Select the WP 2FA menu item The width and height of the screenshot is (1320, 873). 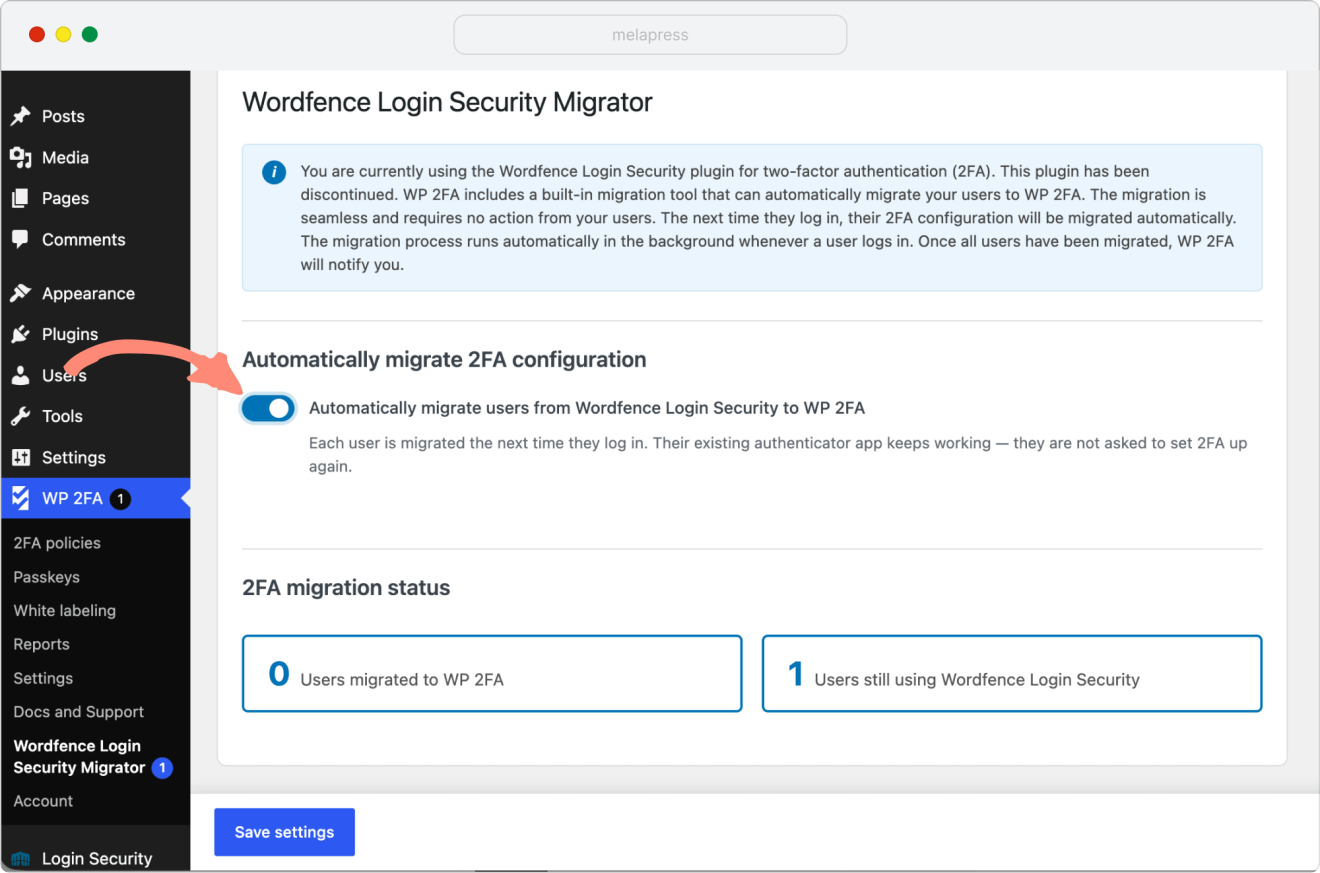tap(95, 498)
